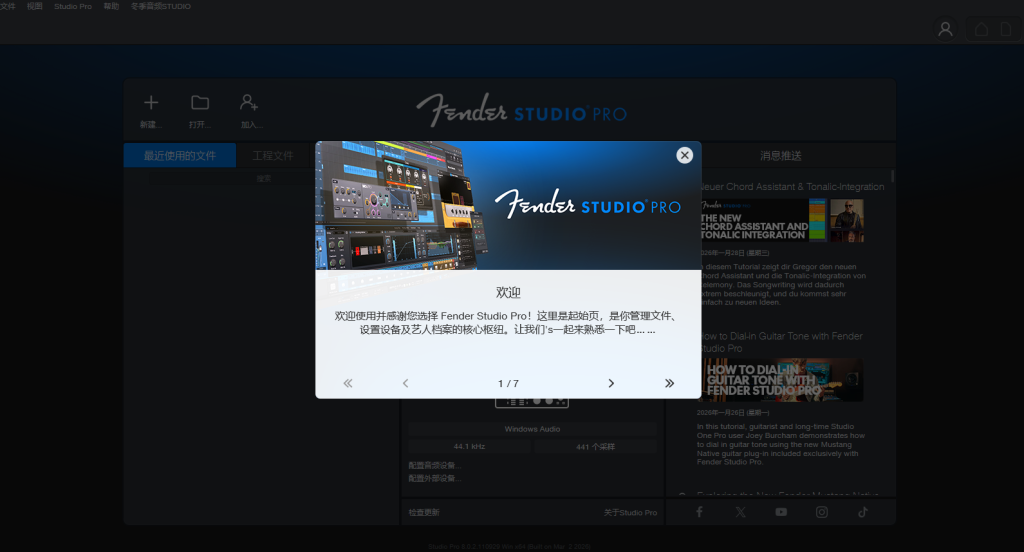Click 关于Studio Pro link

pos(630,513)
